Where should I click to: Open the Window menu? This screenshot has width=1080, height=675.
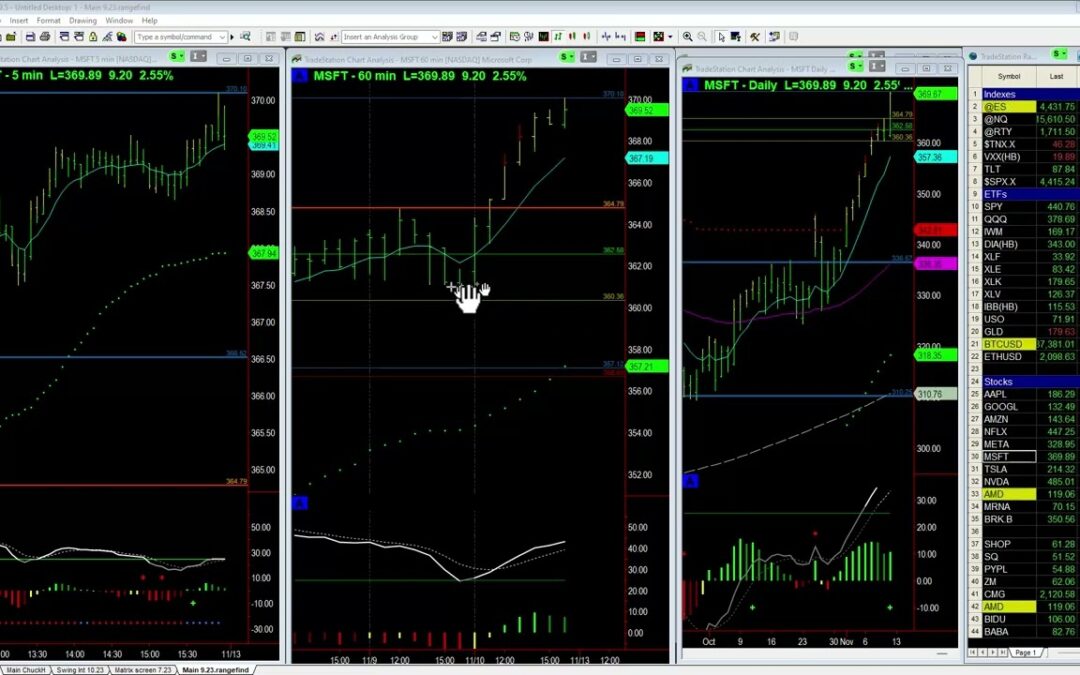[119, 21]
